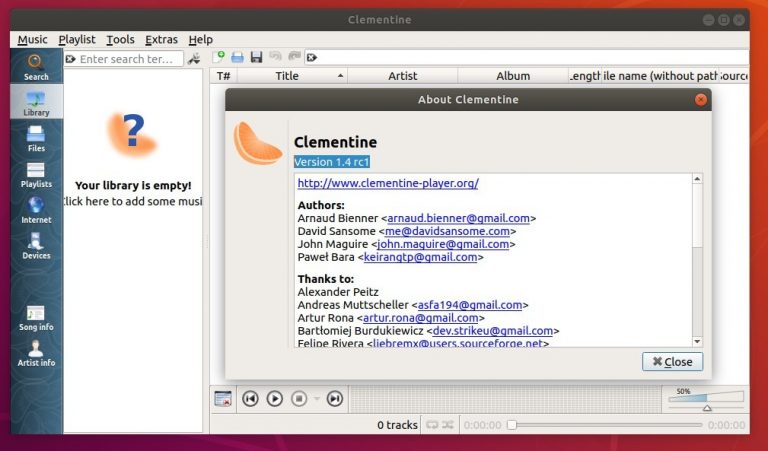
Task: Click the red close icon on About dialog
Action: click(x=700, y=99)
